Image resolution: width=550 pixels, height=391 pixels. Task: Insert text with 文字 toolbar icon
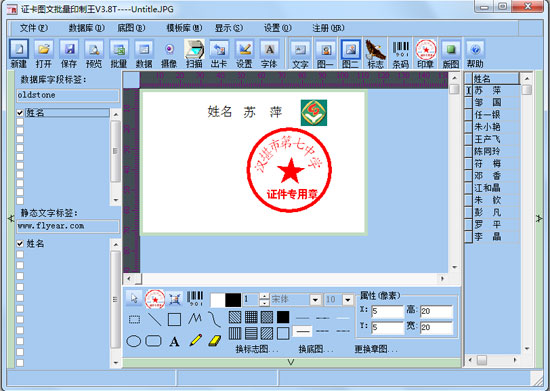pos(300,54)
